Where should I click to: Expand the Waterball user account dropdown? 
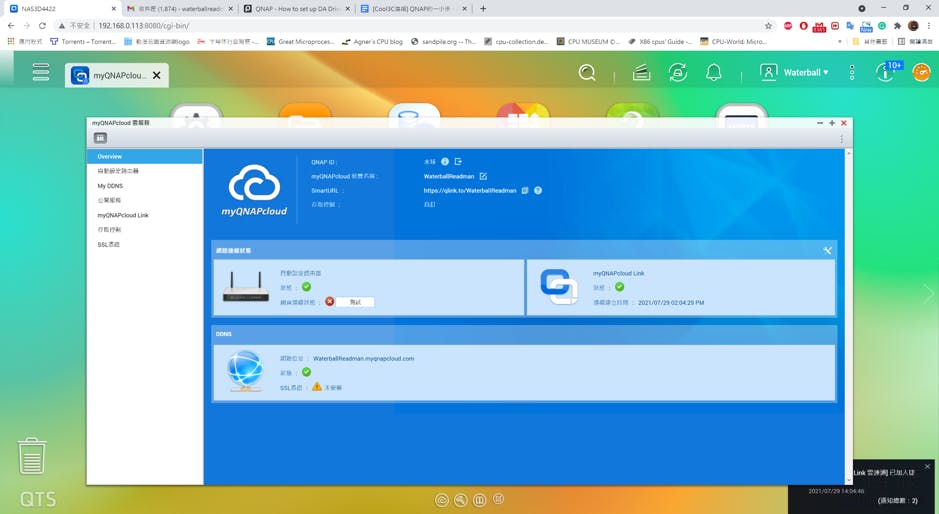[795, 72]
